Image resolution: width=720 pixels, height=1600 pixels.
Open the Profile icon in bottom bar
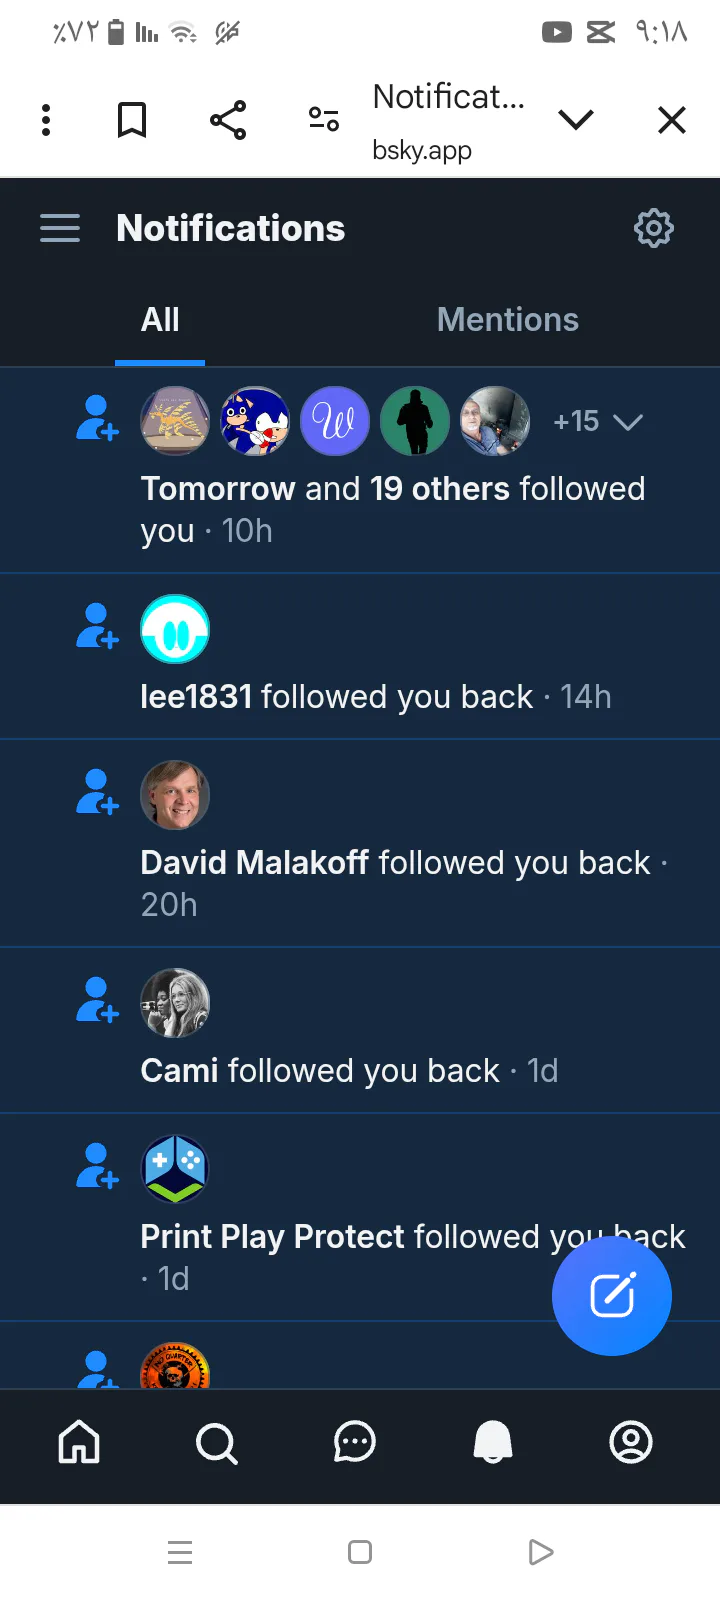click(x=631, y=1442)
